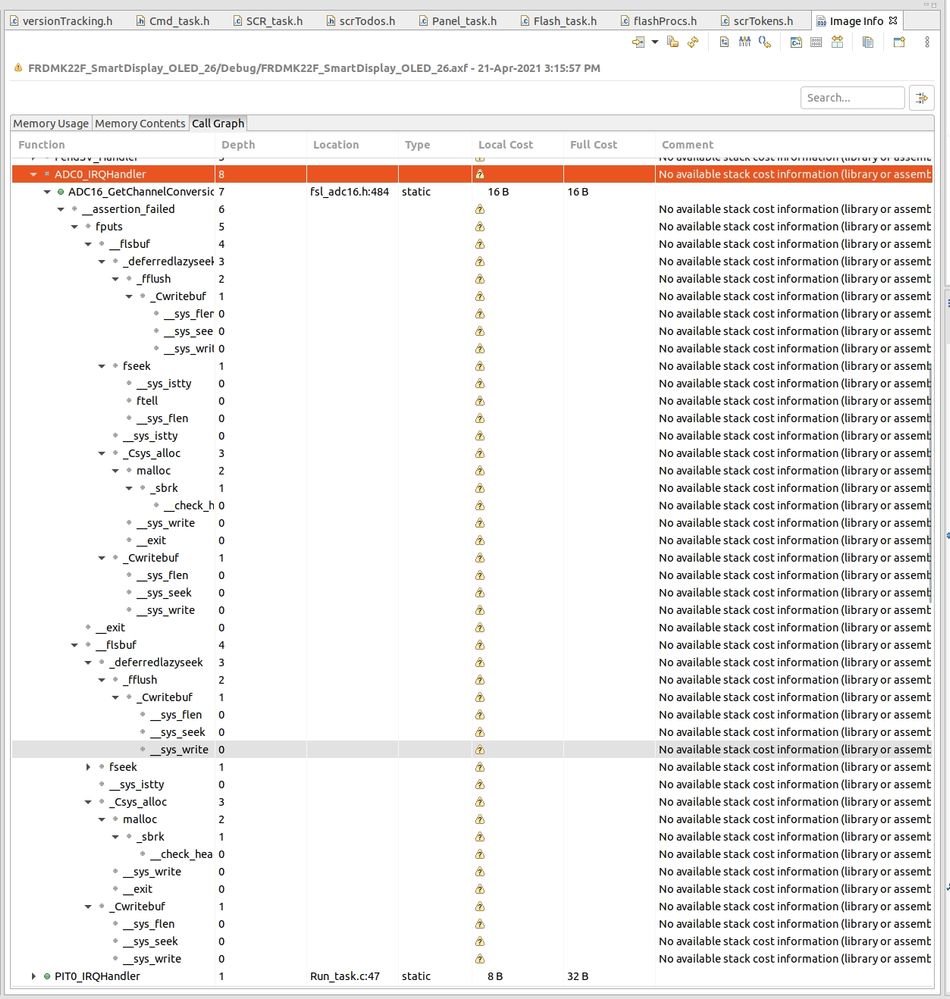Switch to the Memory Usage tab
This screenshot has width=950, height=999.
point(50,123)
